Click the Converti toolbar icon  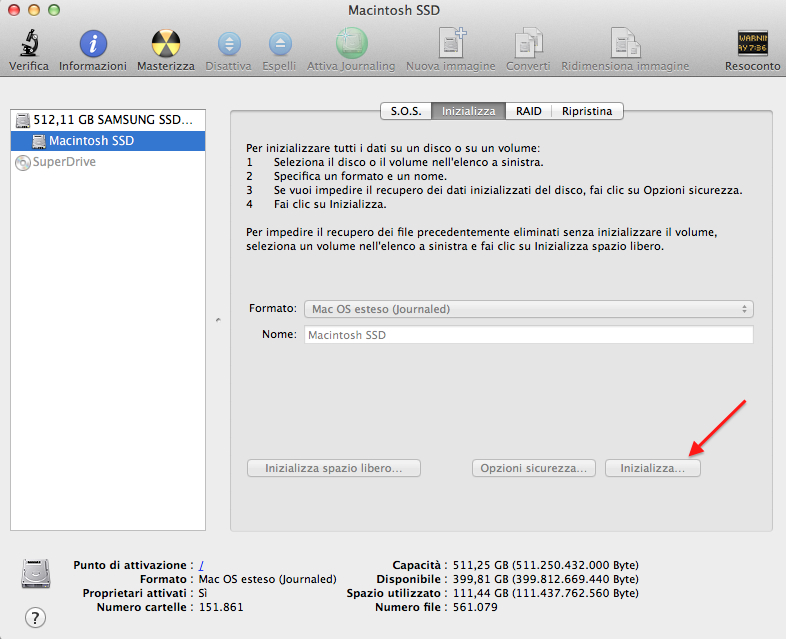[528, 43]
